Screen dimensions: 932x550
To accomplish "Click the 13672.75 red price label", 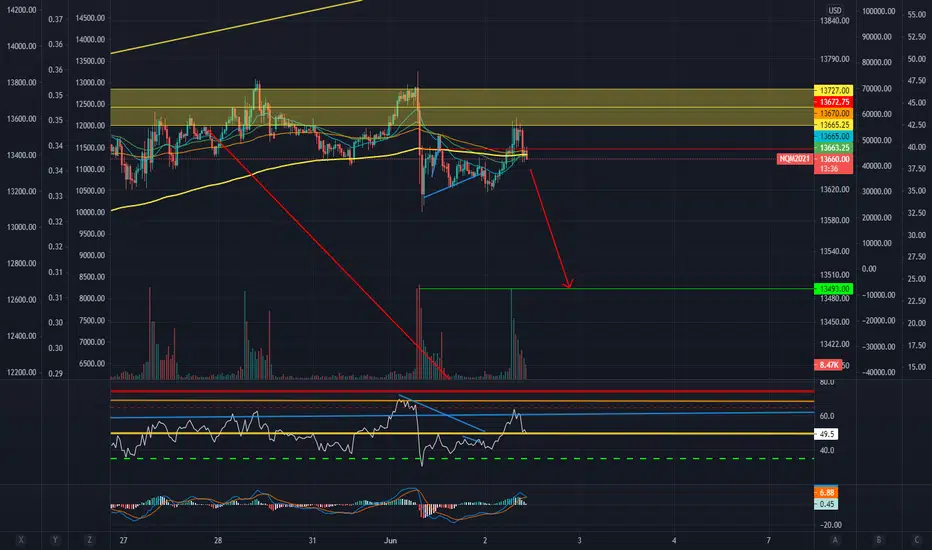I will 833,102.
